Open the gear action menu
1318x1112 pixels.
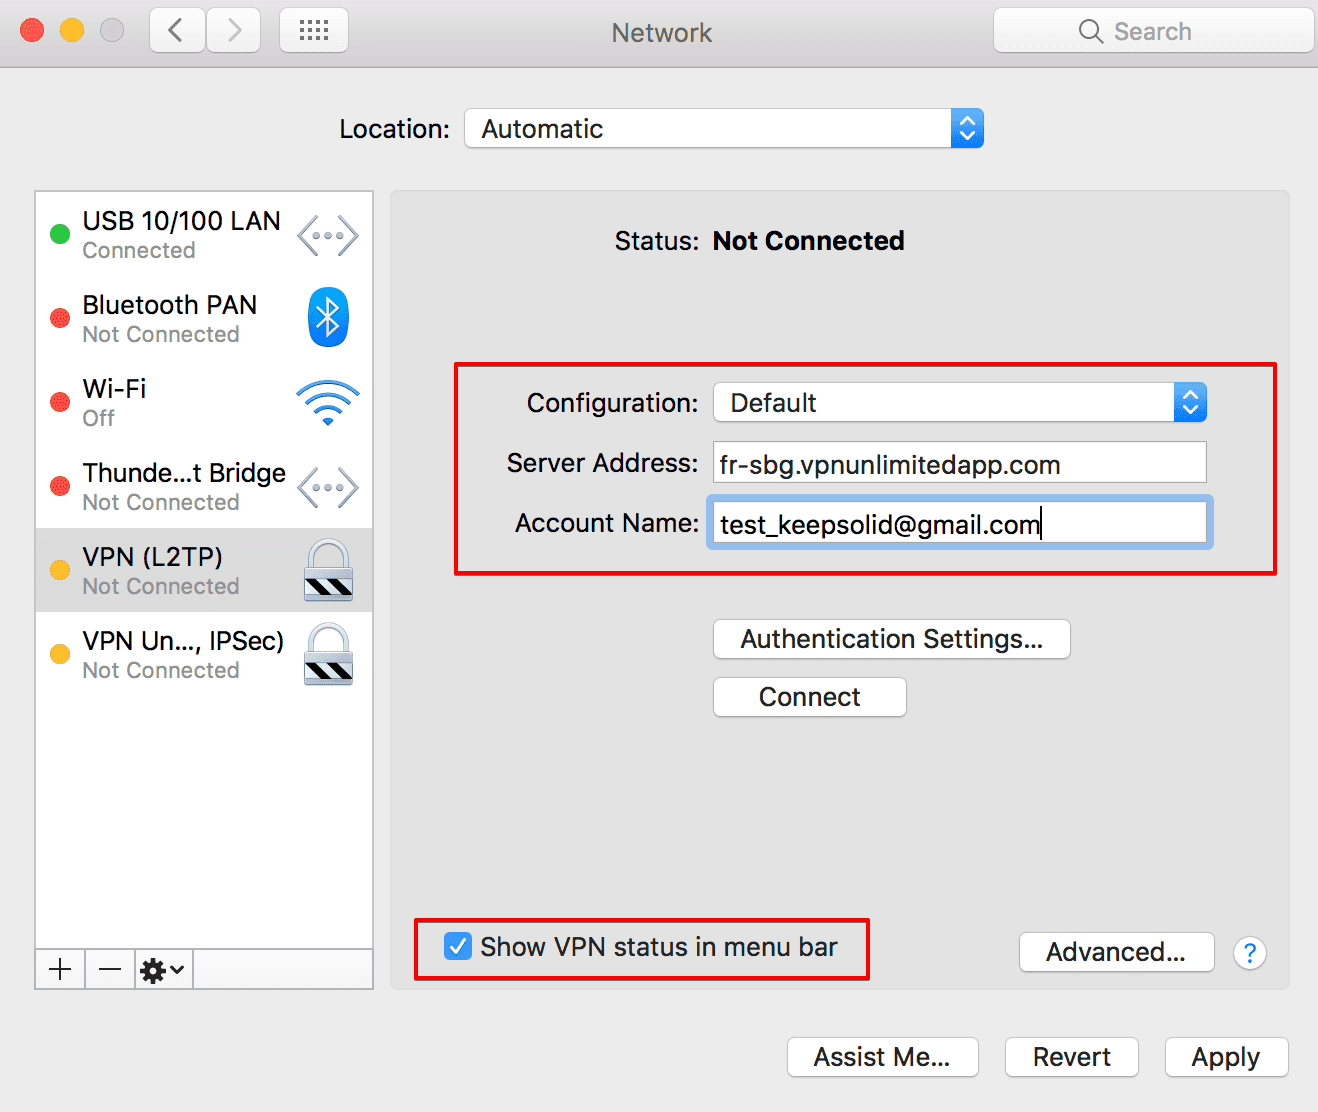pos(163,969)
